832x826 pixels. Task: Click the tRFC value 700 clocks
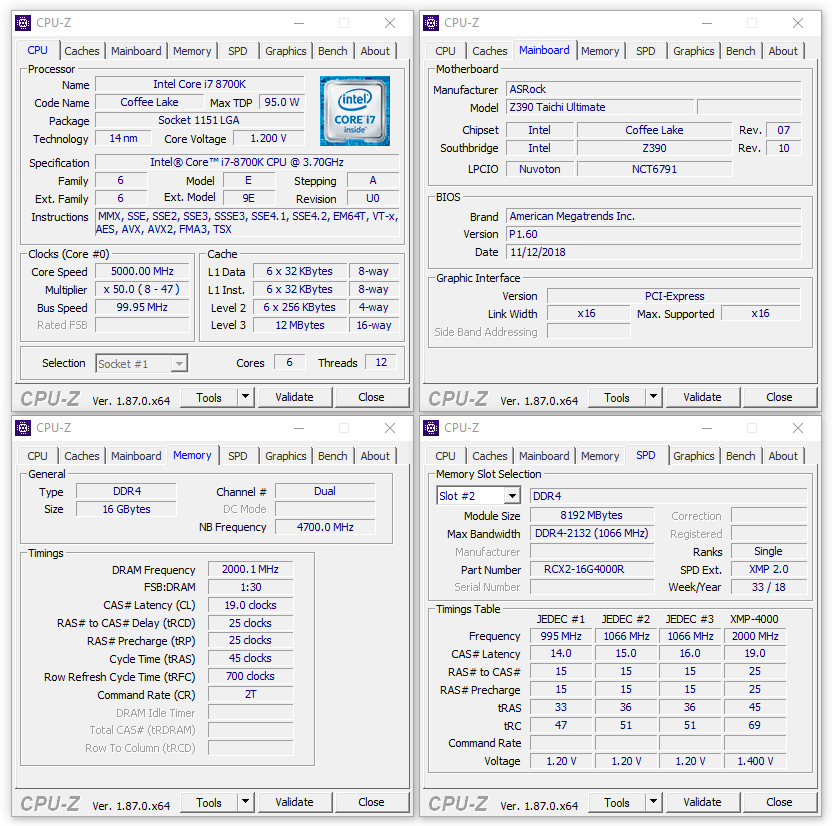(x=250, y=676)
